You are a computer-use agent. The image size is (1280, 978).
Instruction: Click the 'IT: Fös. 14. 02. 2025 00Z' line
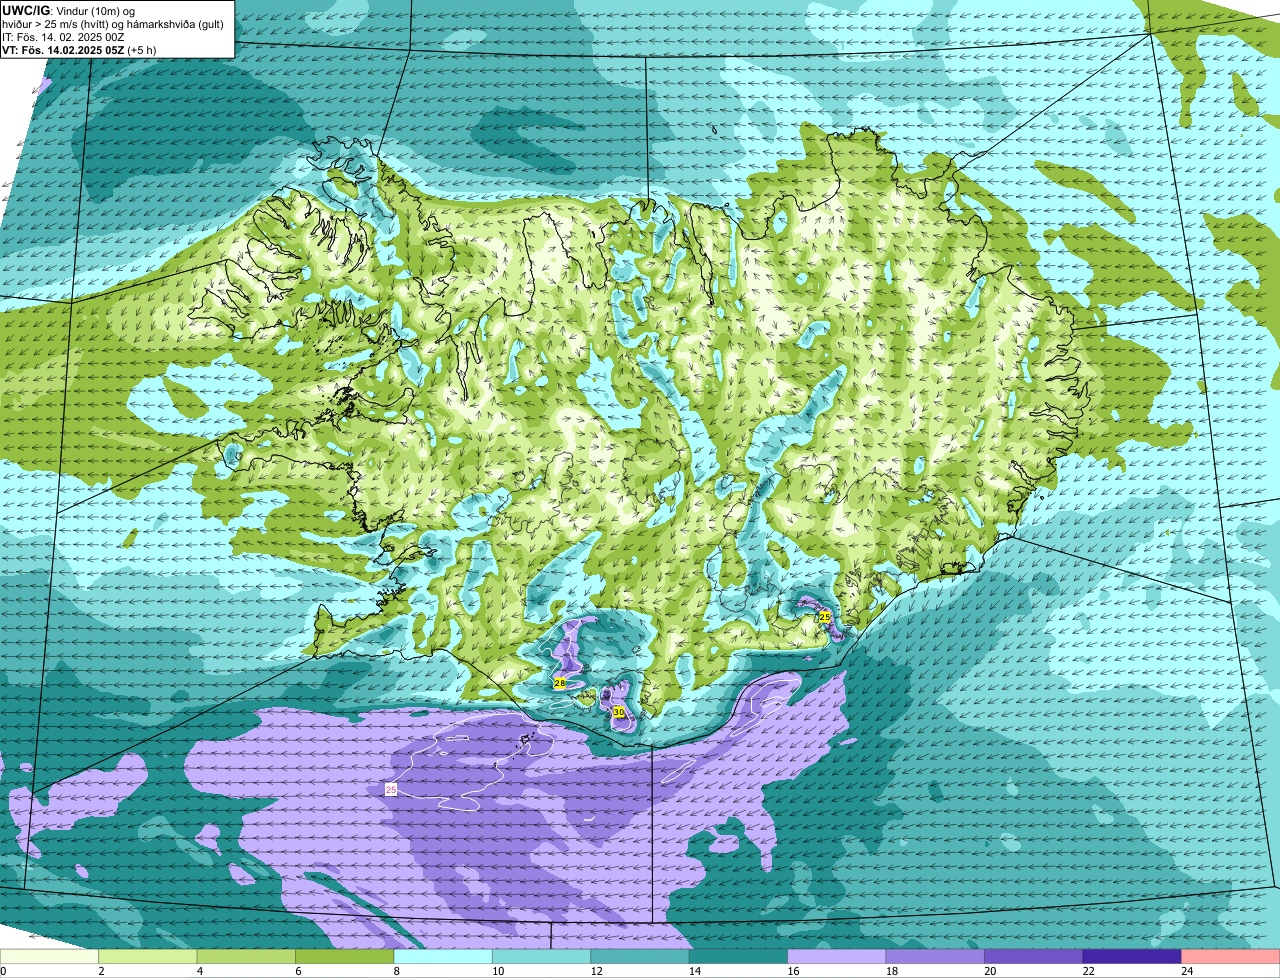coord(64,37)
